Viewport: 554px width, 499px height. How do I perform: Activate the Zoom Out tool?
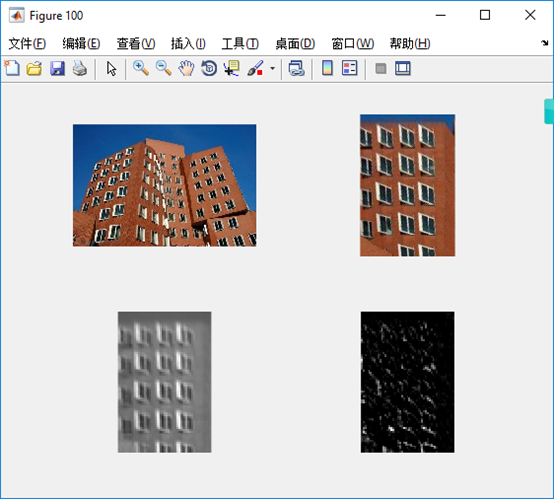click(164, 68)
